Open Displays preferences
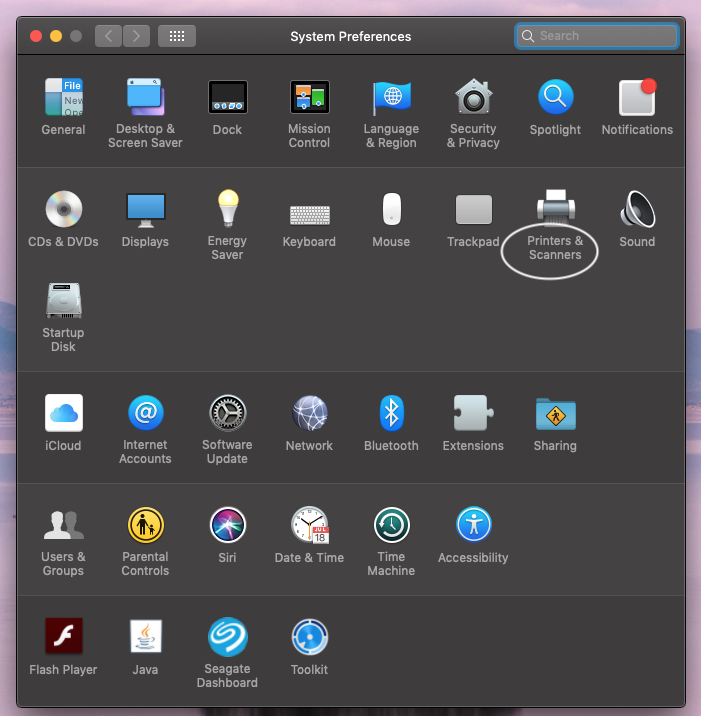Viewport: 701px width, 716px height. pos(145,210)
